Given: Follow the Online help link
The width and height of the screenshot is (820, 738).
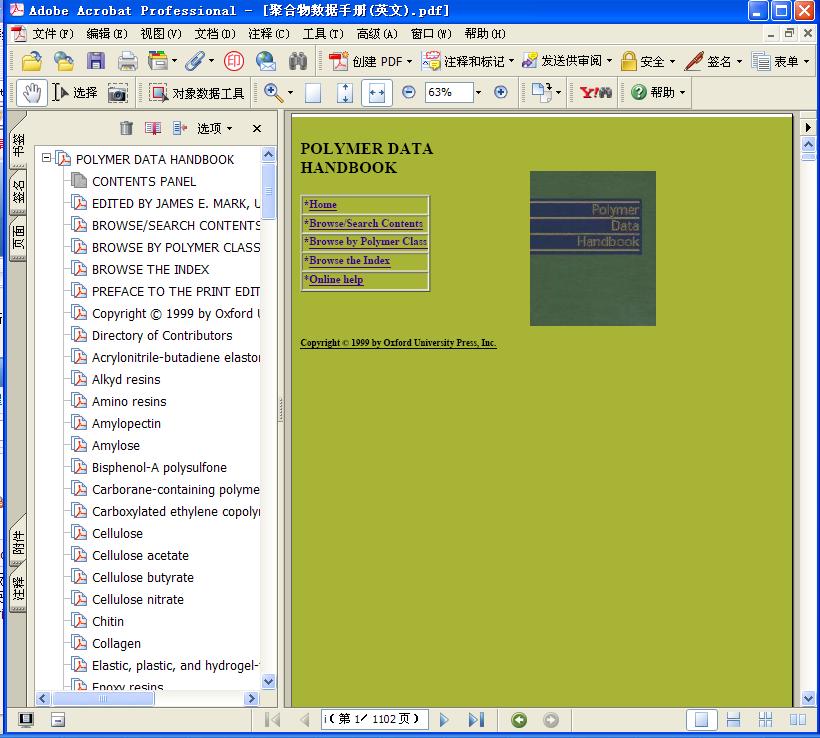Looking at the screenshot, I should (x=336, y=279).
